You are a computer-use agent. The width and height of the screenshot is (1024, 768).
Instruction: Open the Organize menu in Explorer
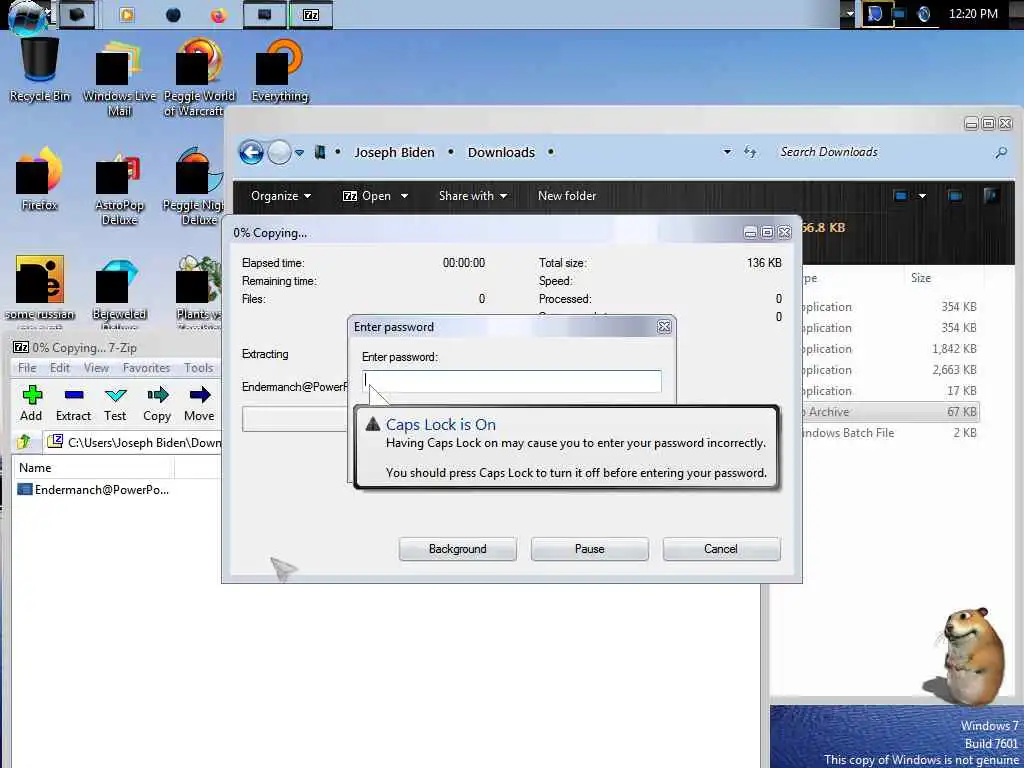click(280, 196)
